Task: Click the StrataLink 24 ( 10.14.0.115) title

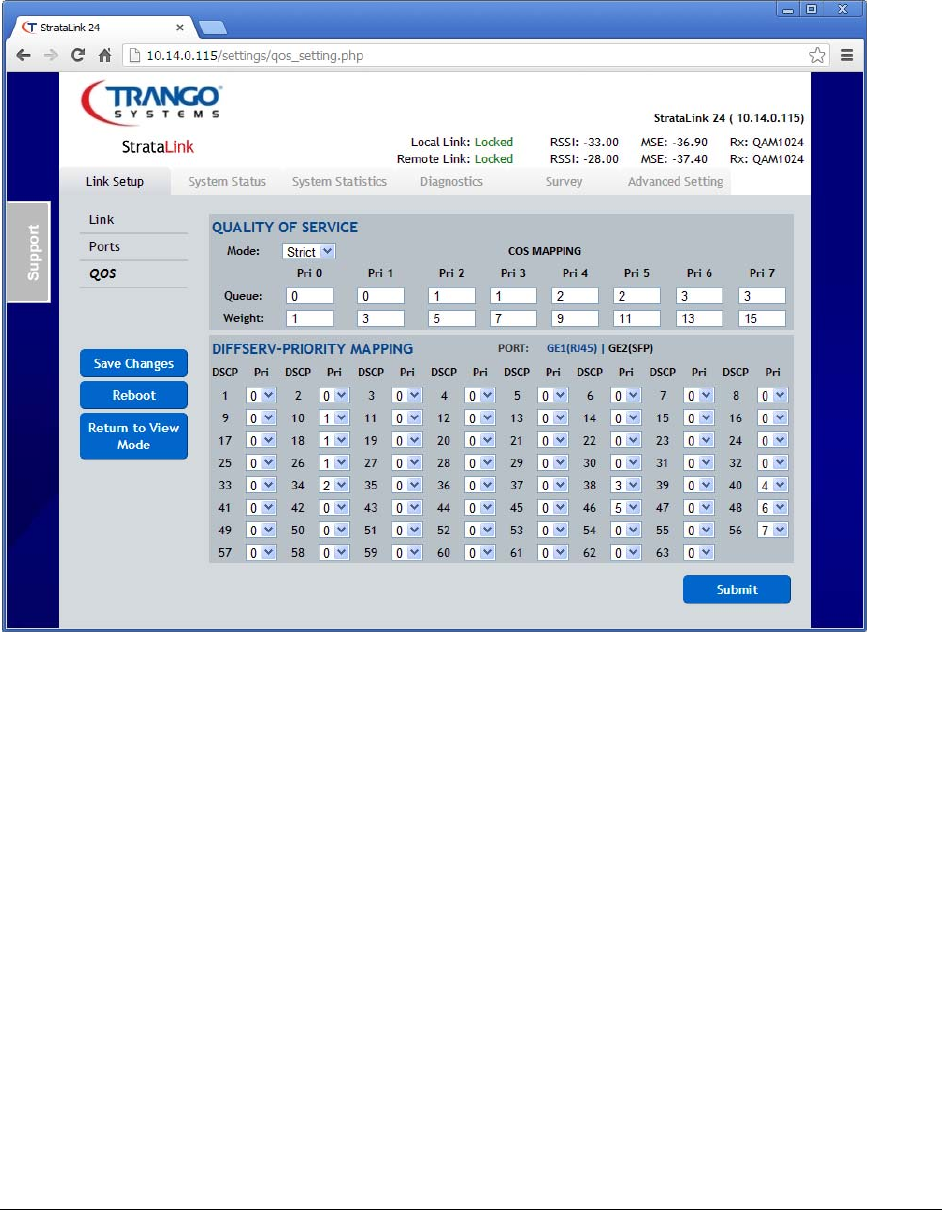Action: point(728,118)
